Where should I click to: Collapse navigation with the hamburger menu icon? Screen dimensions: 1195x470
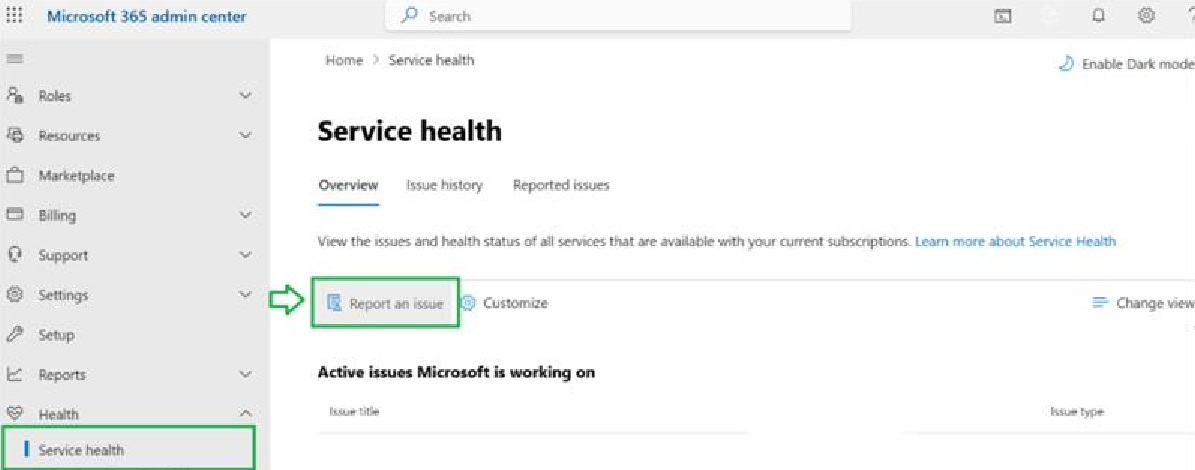(x=13, y=58)
